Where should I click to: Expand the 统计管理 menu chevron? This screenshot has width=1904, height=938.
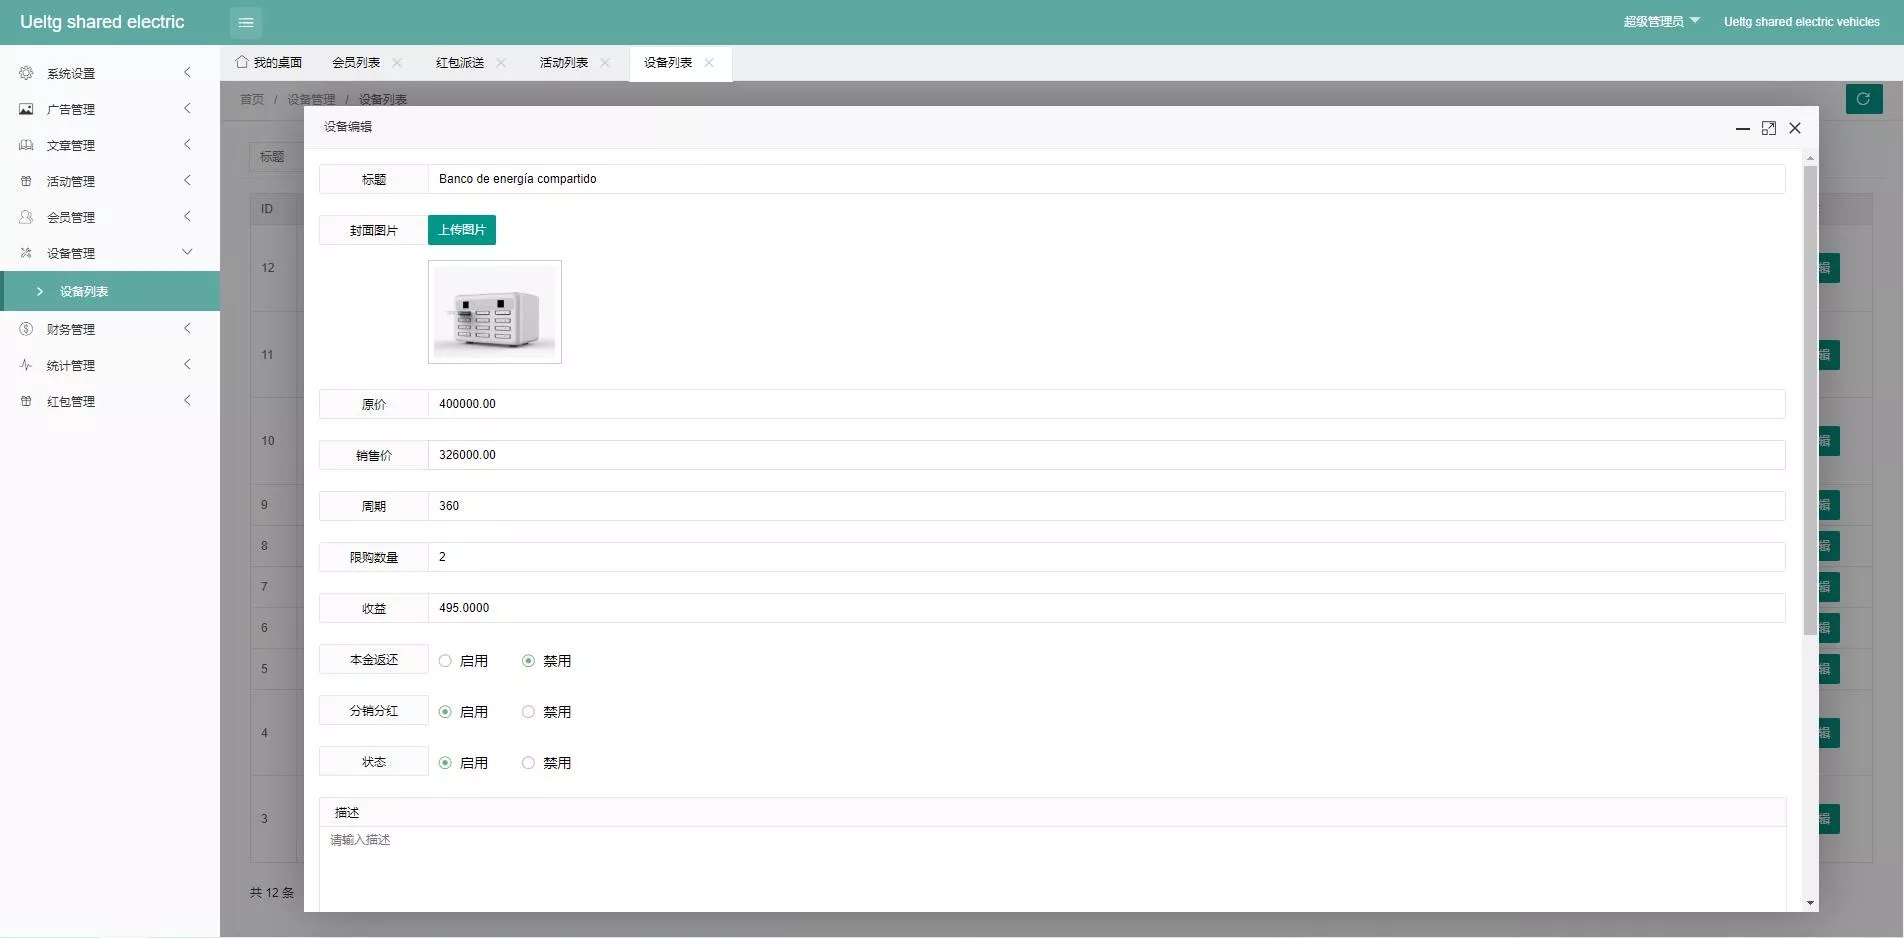(x=187, y=364)
